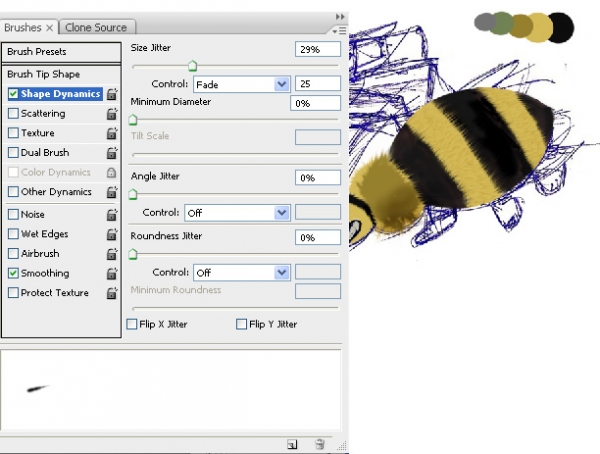The width and height of the screenshot is (600, 454).
Task: Click the brush stroke preview area
Action: tap(171, 390)
